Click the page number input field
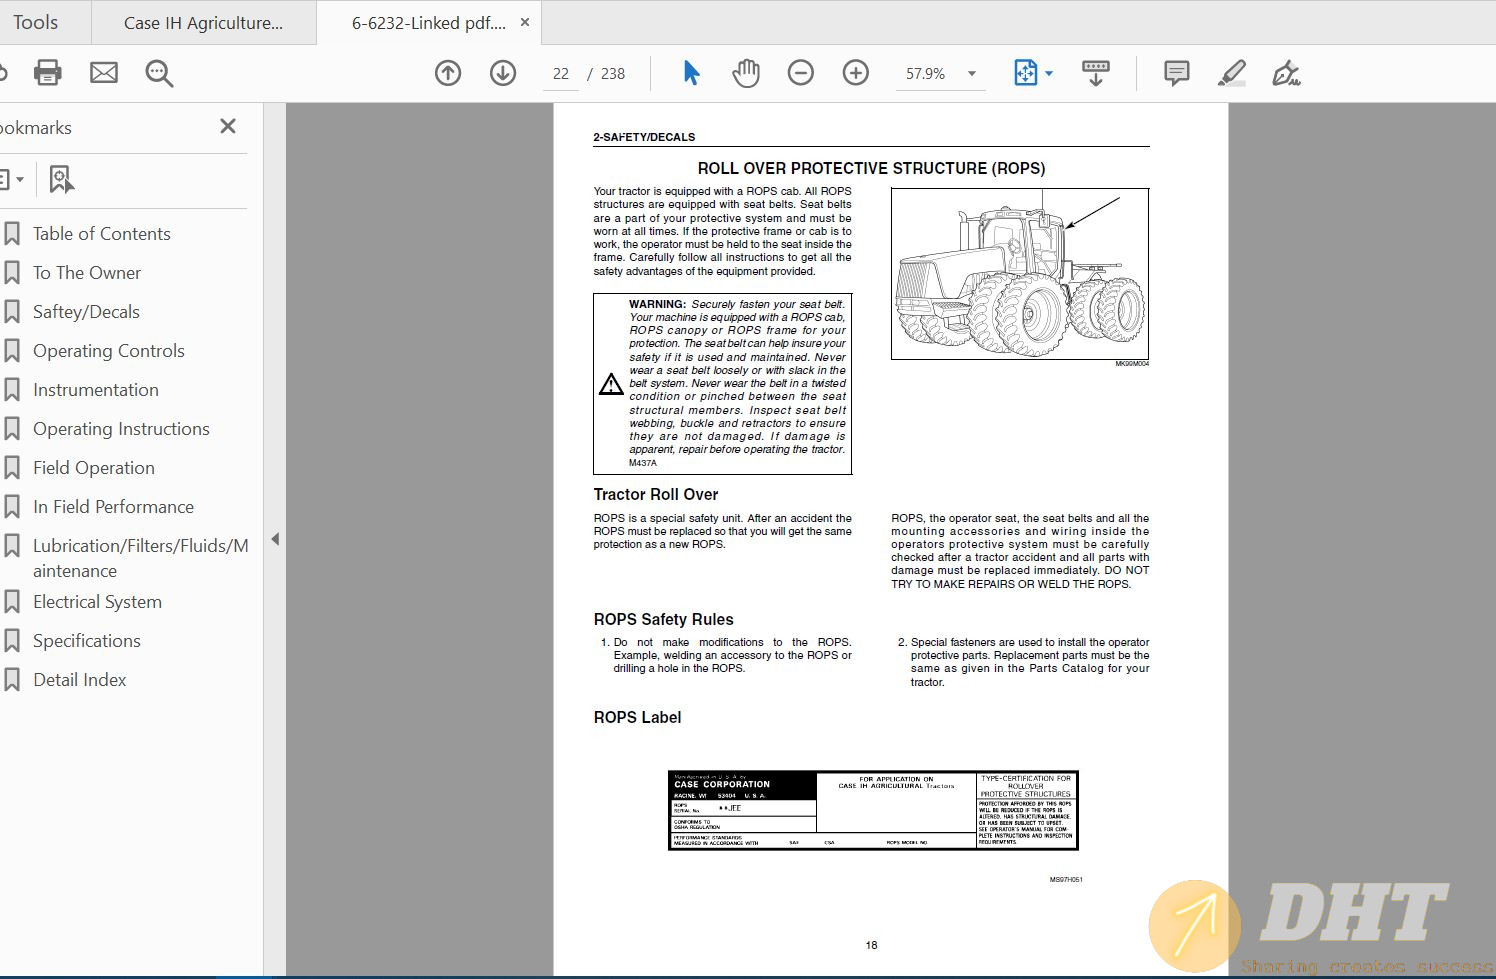The height and width of the screenshot is (979, 1496). (561, 74)
